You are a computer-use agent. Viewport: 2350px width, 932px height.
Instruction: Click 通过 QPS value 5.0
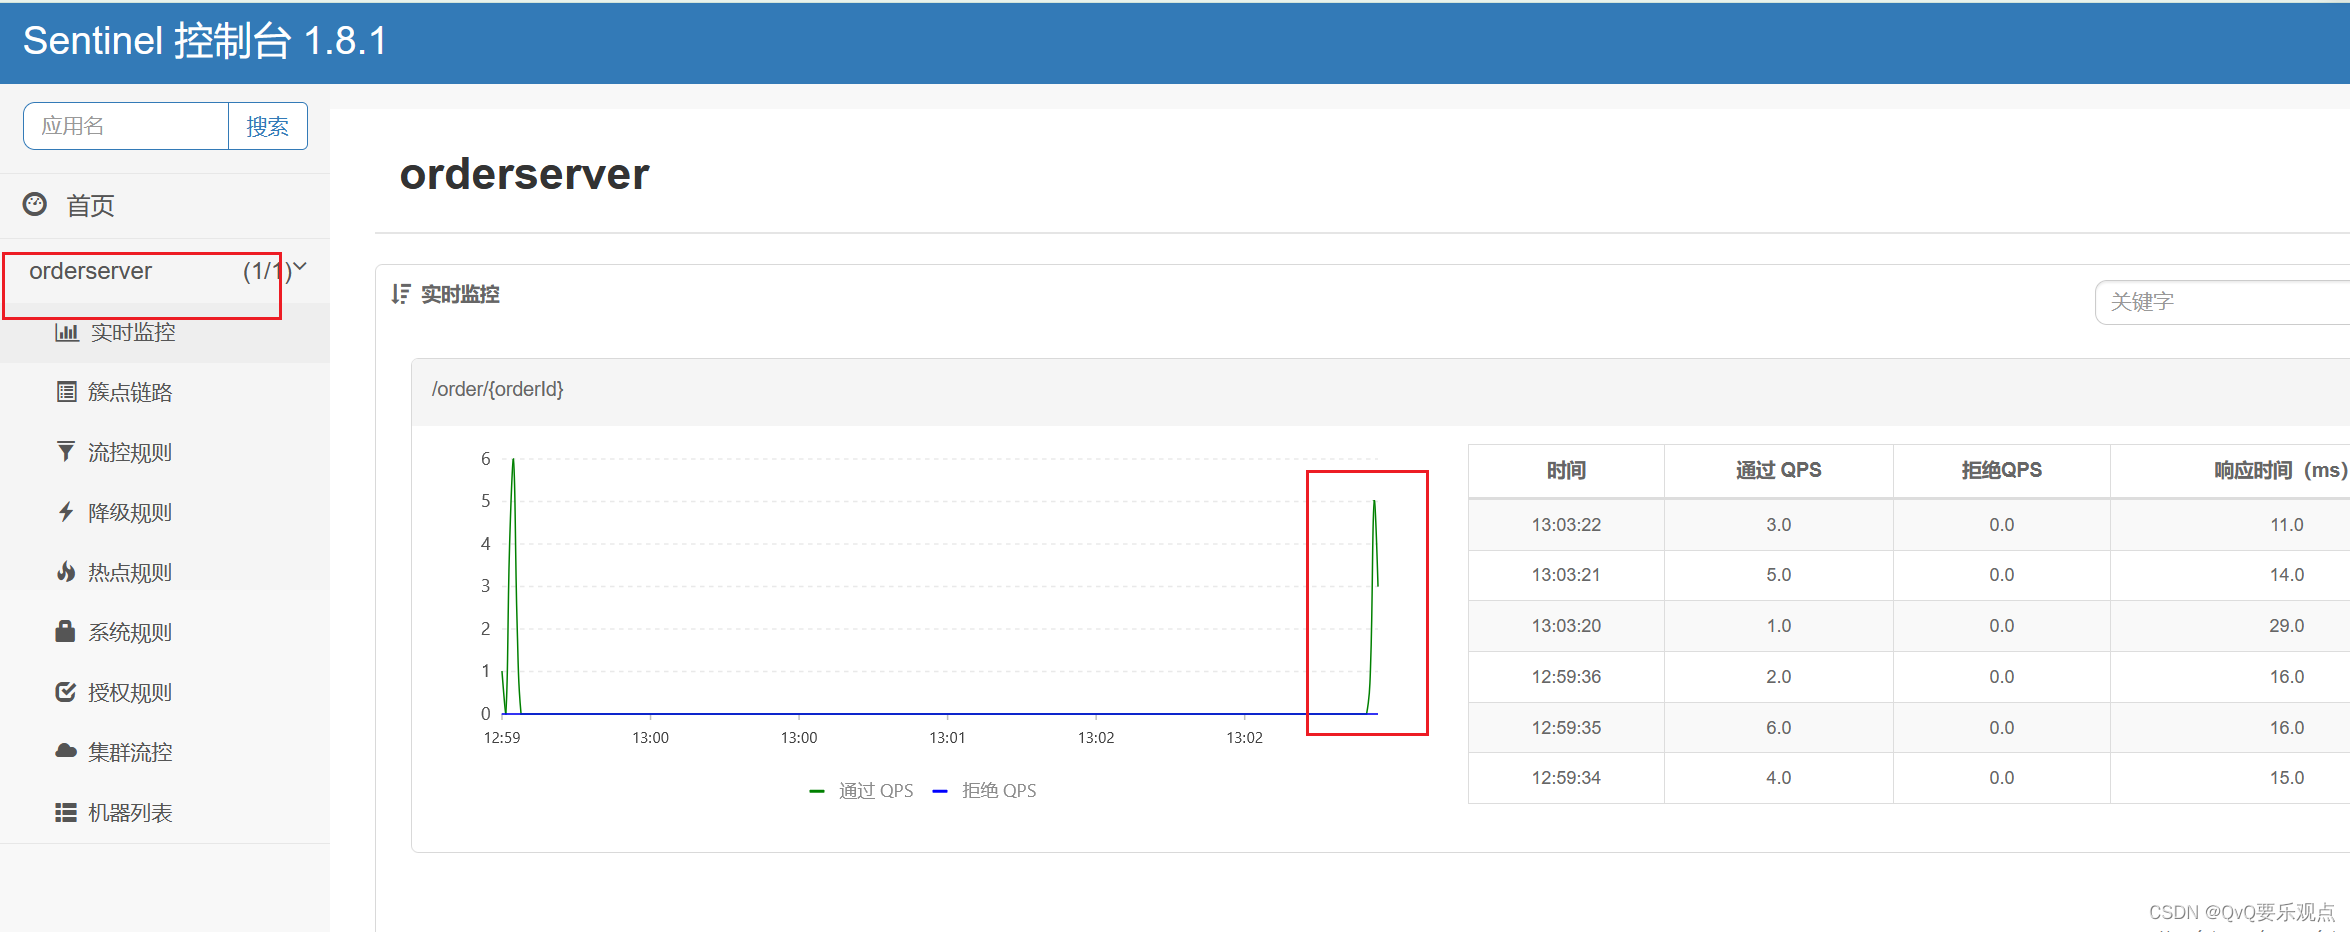tap(1778, 575)
